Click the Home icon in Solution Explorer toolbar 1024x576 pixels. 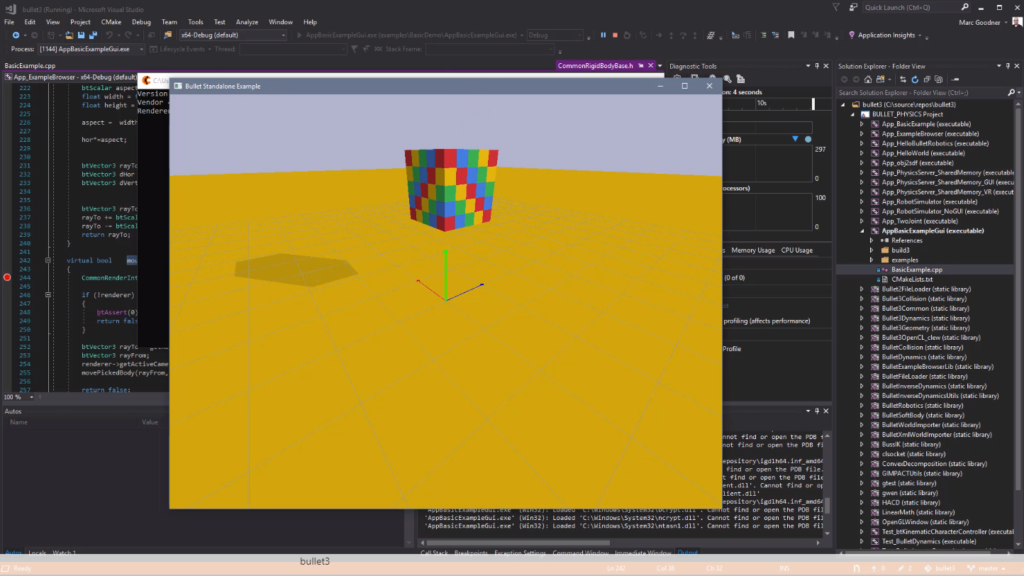coord(869,80)
